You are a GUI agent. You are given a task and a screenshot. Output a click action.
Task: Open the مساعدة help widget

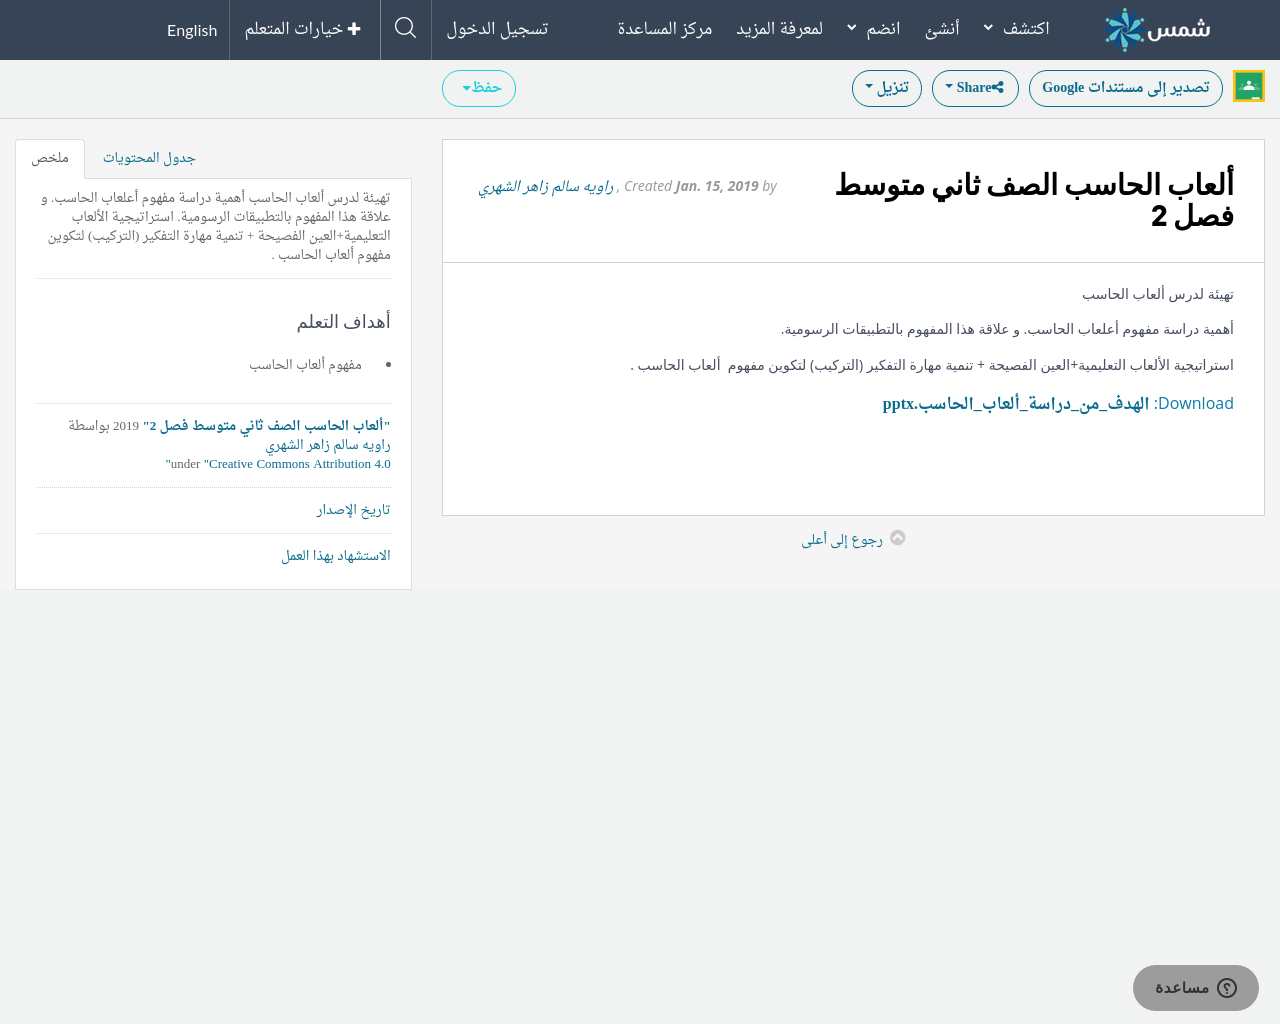(x=1196, y=988)
